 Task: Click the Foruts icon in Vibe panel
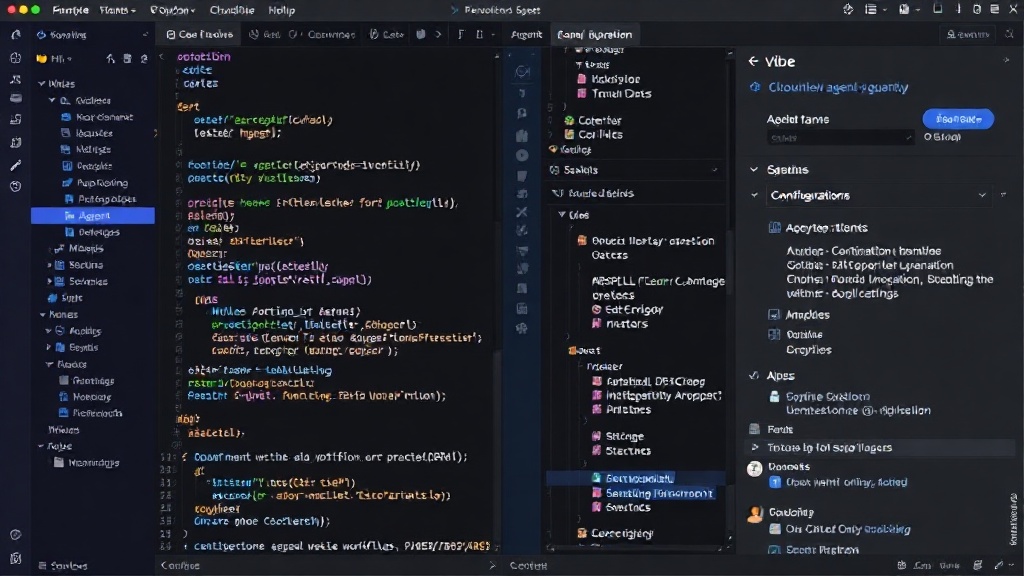(755, 429)
